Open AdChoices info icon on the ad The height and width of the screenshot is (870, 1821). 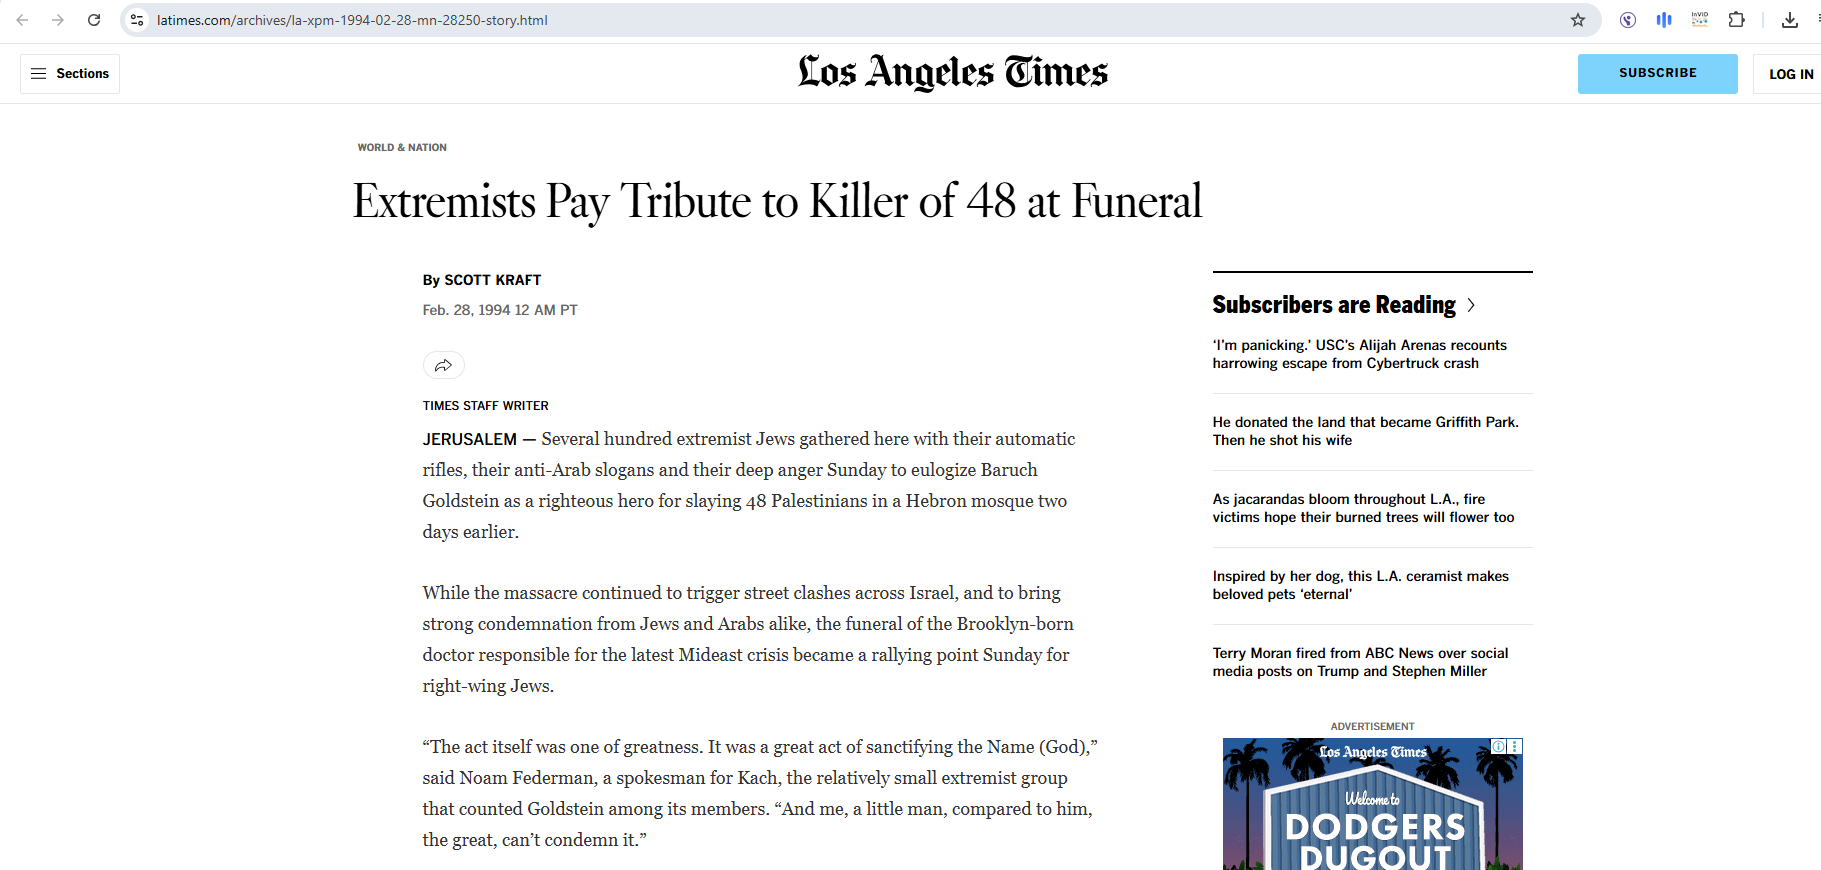point(1499,746)
